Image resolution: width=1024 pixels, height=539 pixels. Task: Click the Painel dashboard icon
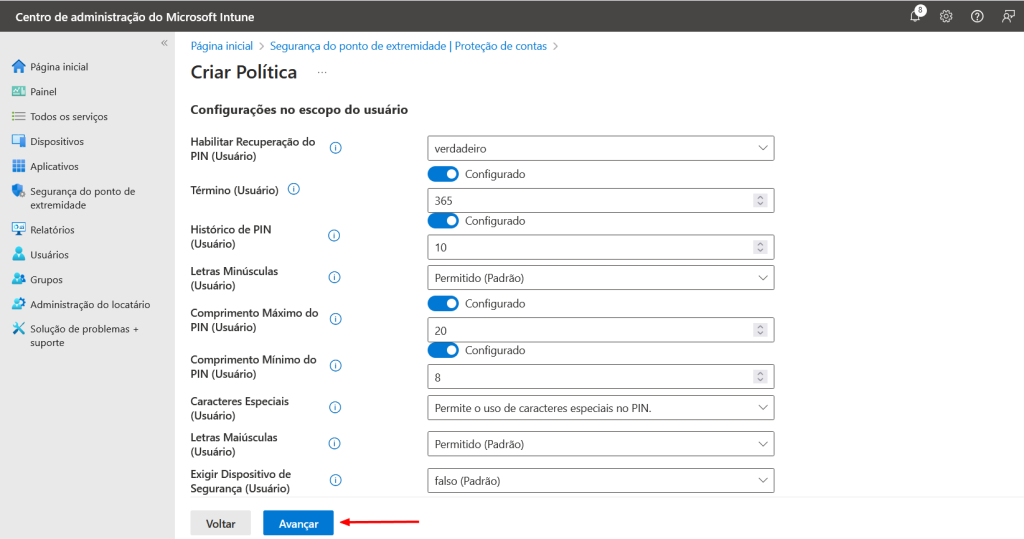18,91
